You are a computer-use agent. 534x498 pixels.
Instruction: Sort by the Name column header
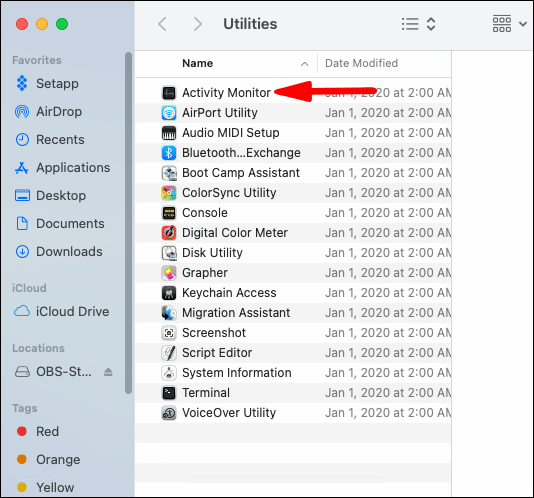[x=198, y=63]
